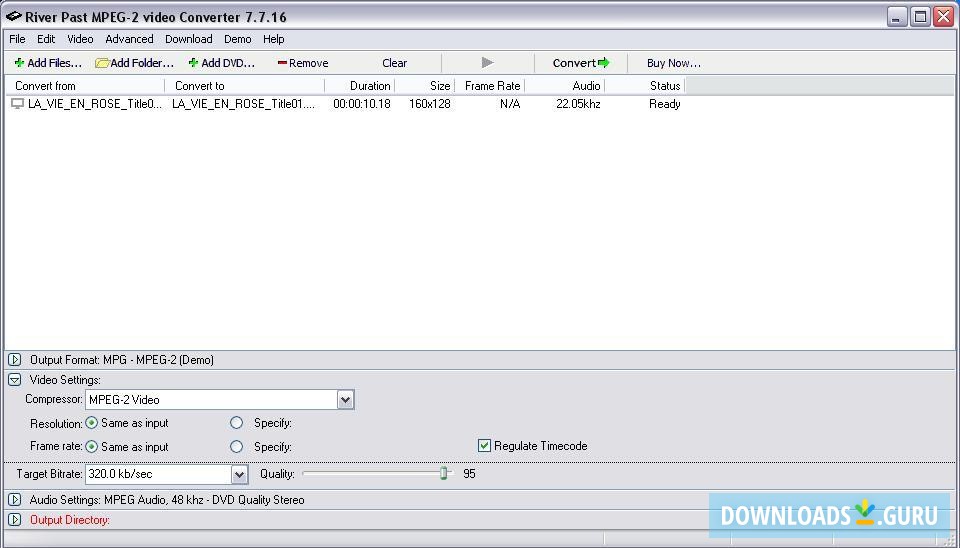Open the Demo menu
The image size is (960, 548).
point(238,39)
